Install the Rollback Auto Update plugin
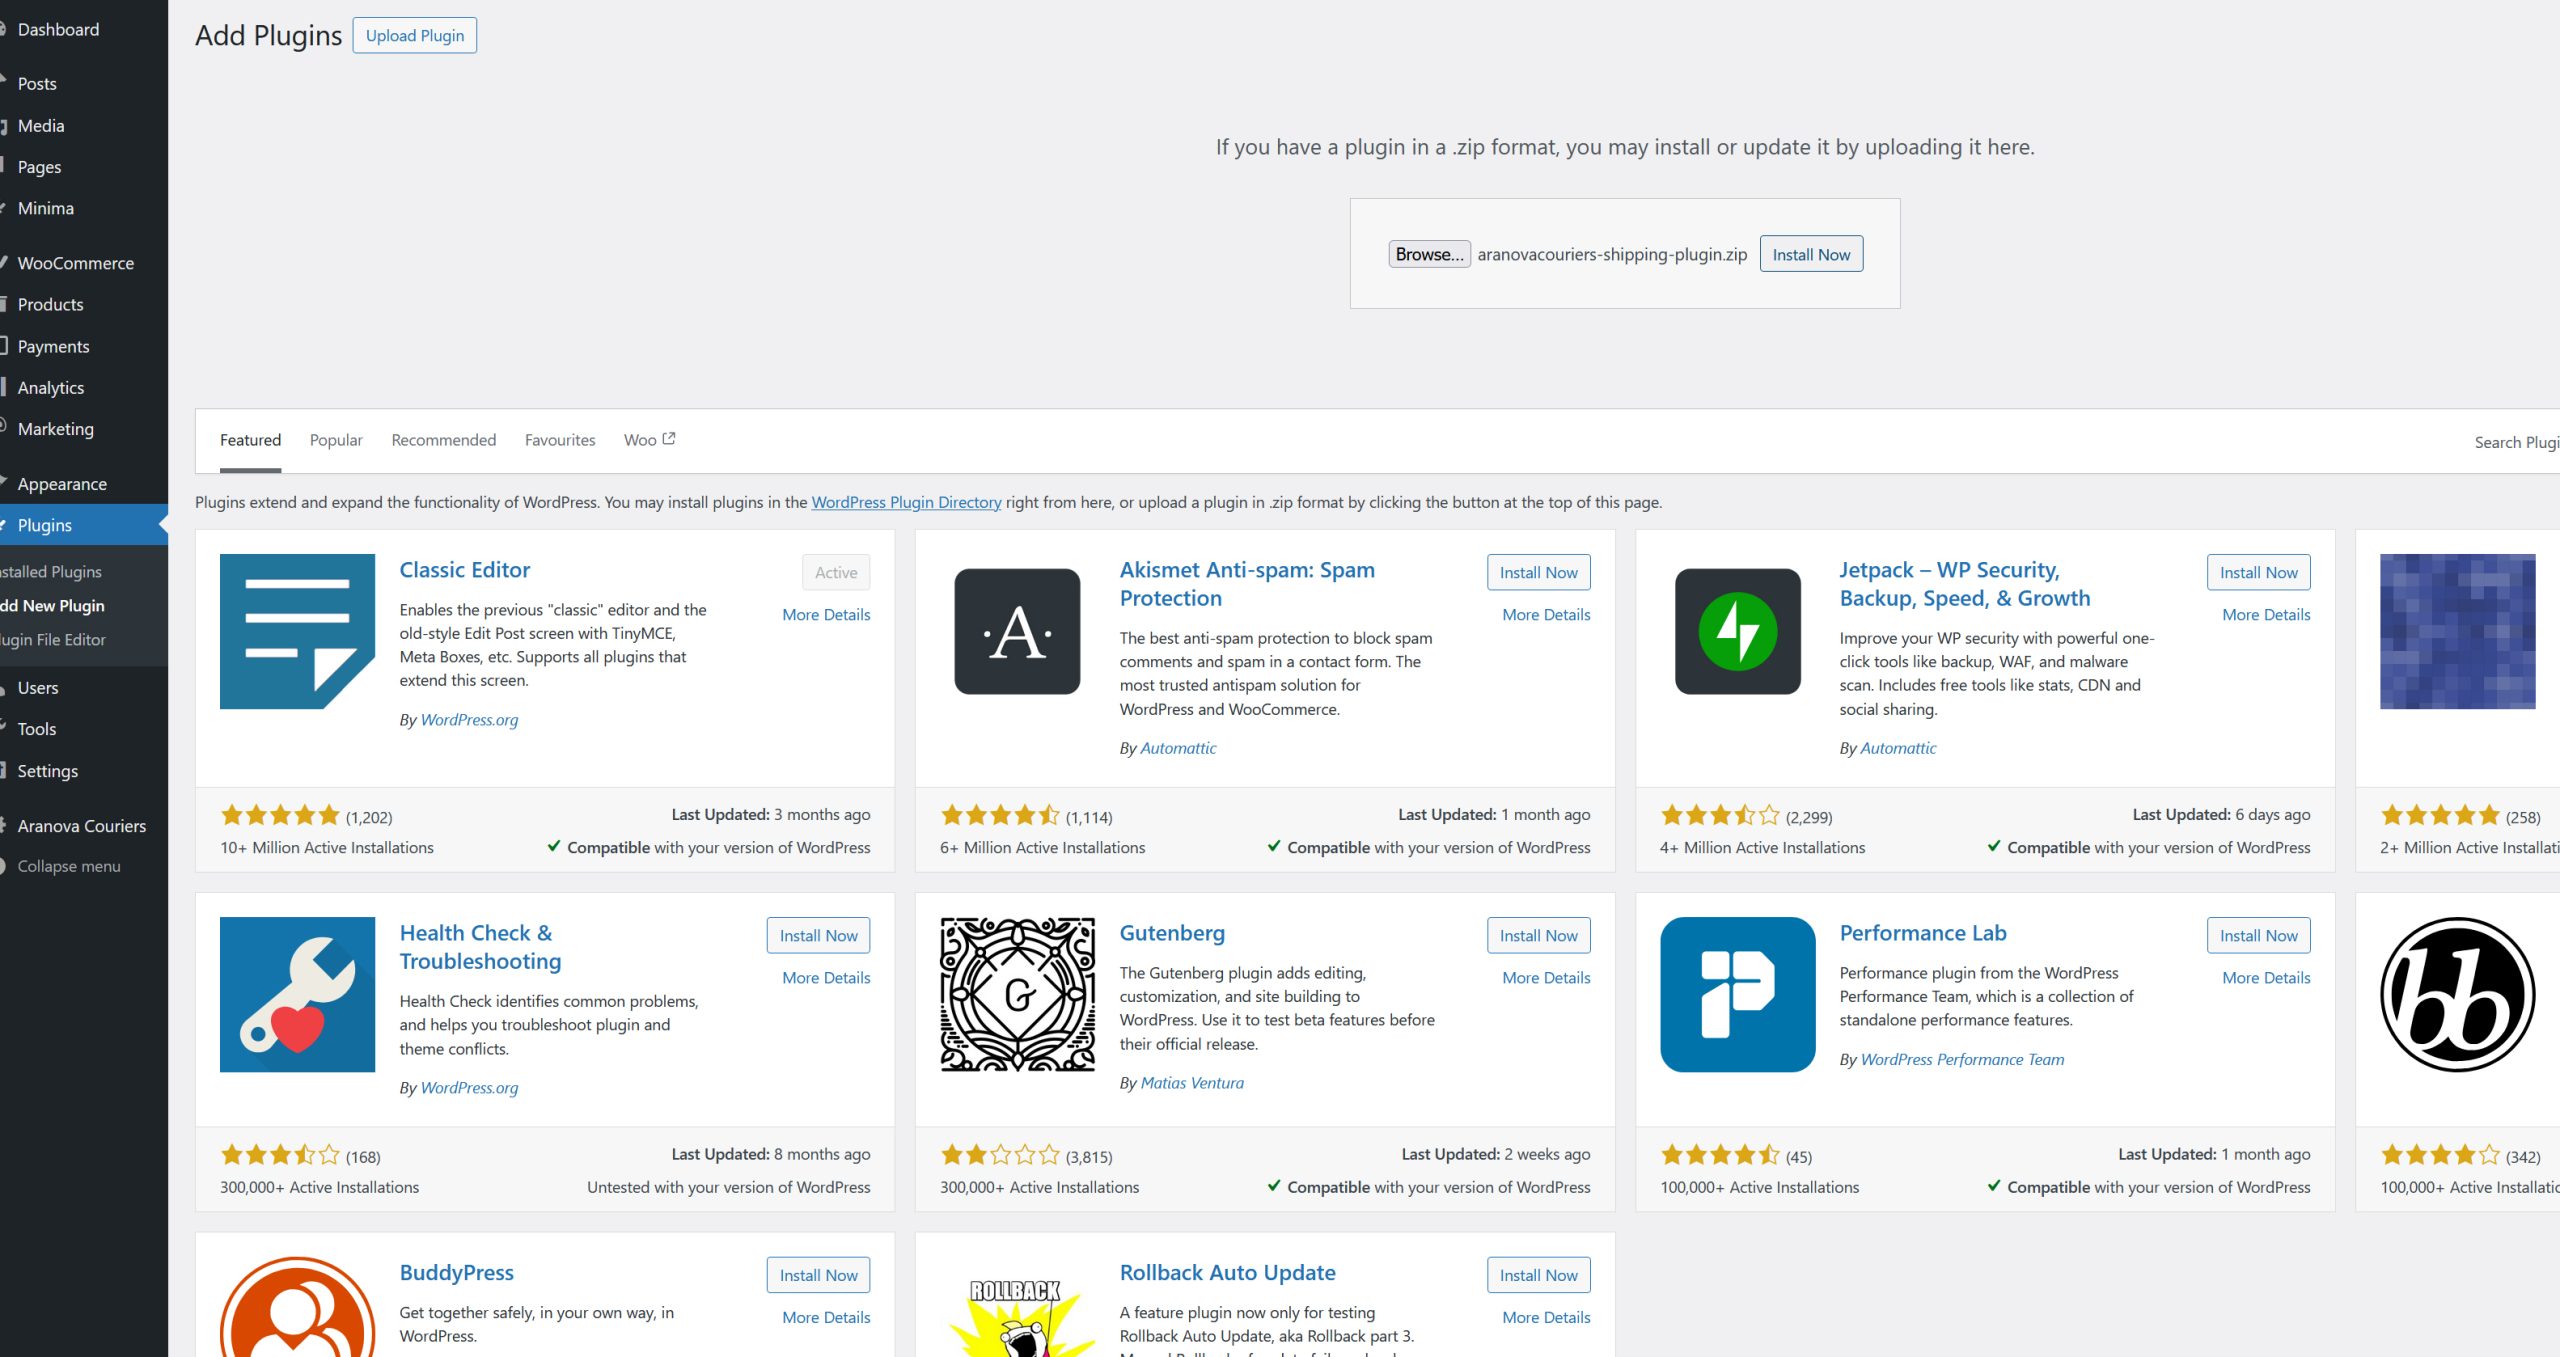The image size is (2560, 1357). pos(1538,1275)
